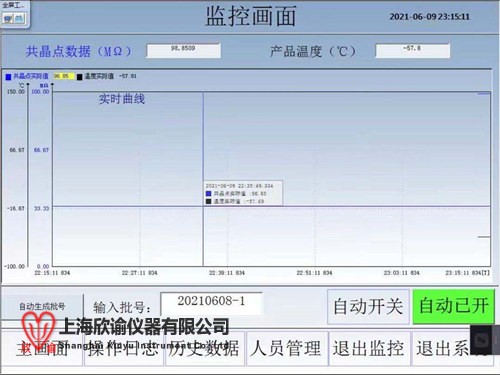Viewport: 500px width, 375px height.
Task: Click the black 温度实际值 legend square
Action: 79,77
